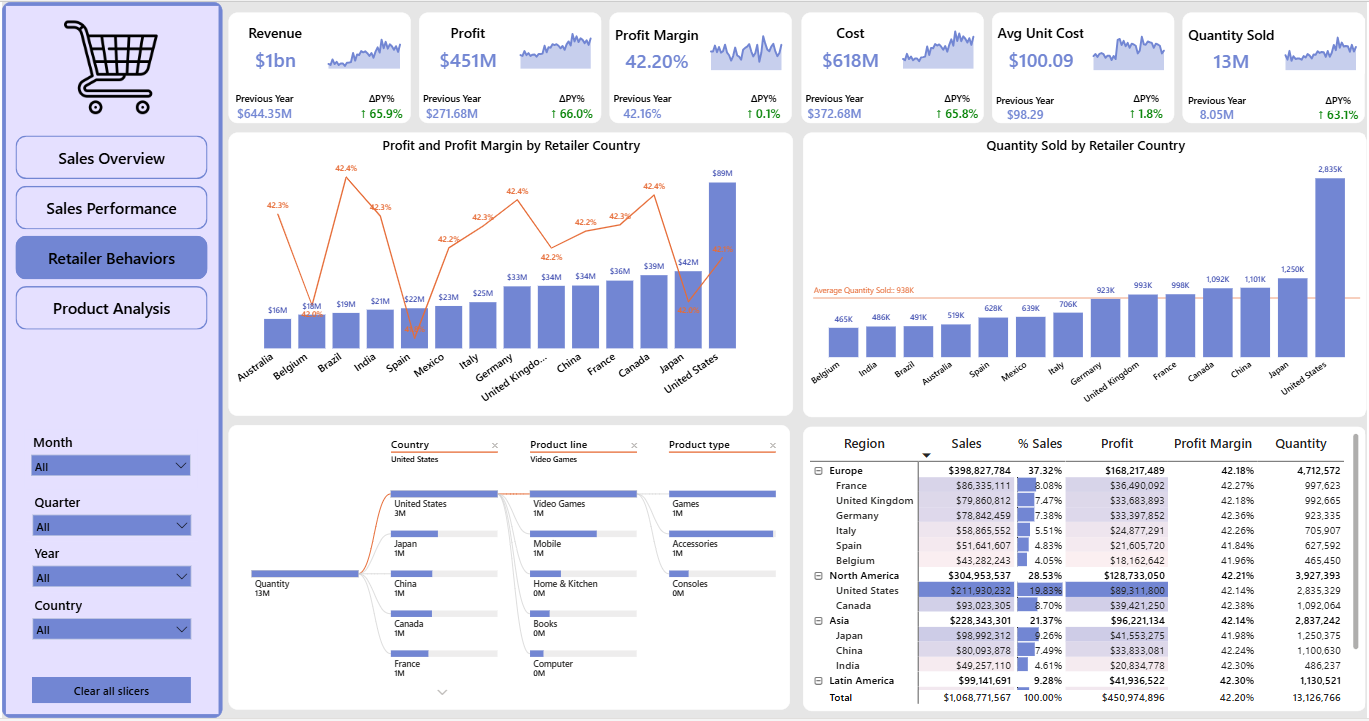
Task: Collapse Latin America row using minus icon
Action: [x=819, y=681]
